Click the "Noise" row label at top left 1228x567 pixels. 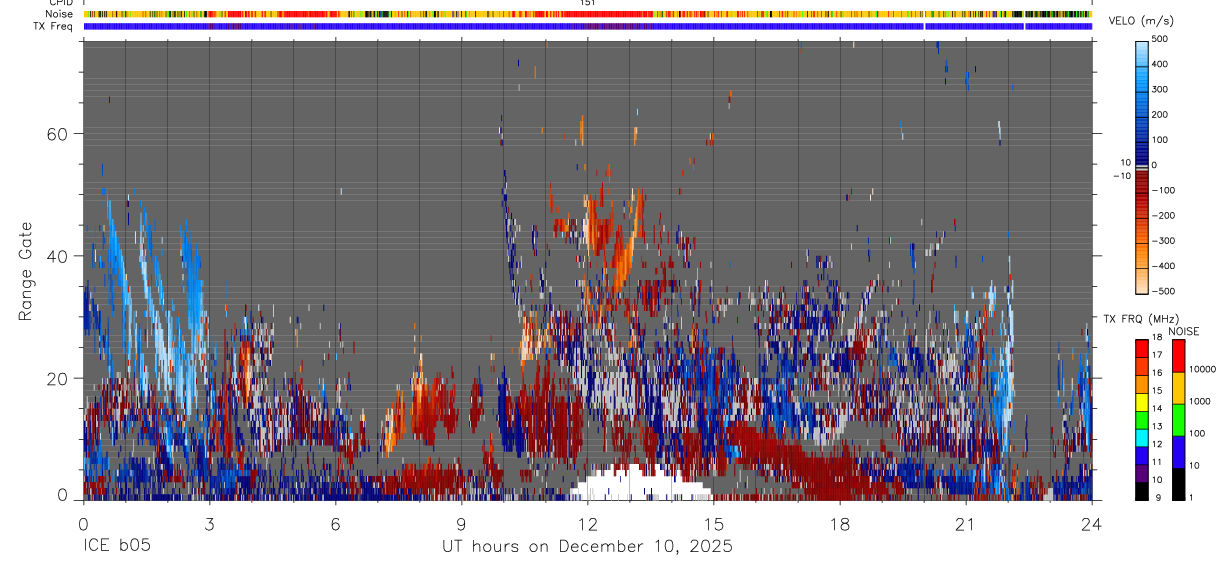[x=58, y=14]
